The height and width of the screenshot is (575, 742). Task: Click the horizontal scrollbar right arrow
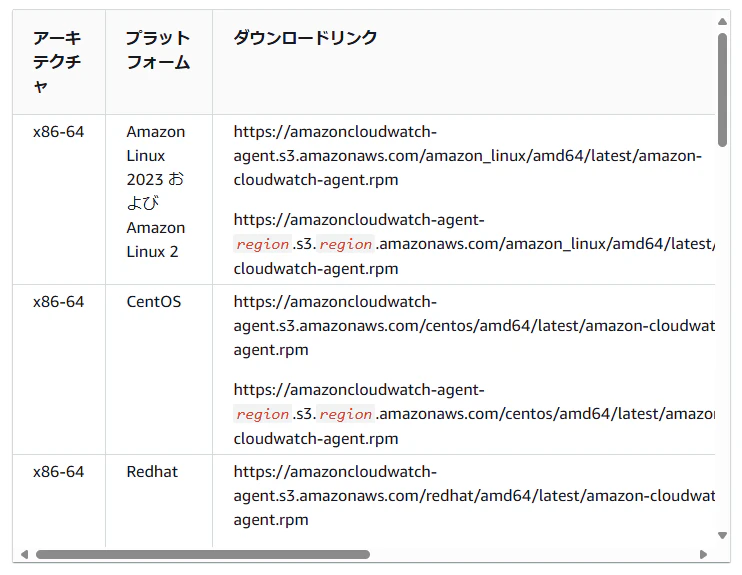coord(703,554)
